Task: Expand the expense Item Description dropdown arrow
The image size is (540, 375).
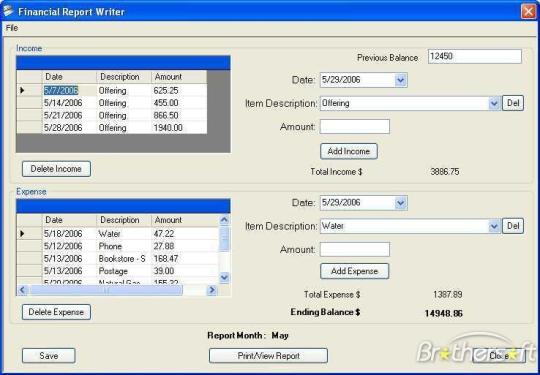Action: (x=494, y=226)
